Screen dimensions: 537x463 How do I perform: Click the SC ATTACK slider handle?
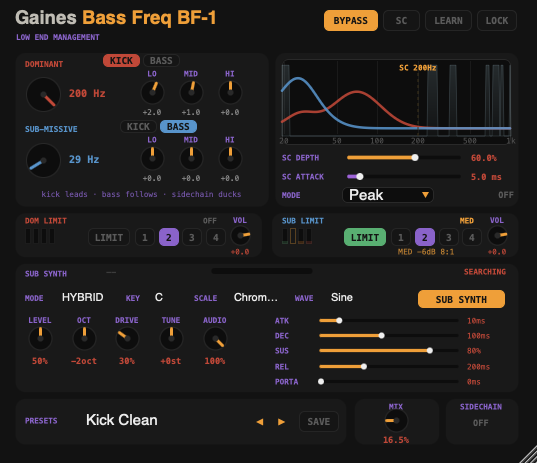[x=360, y=177]
